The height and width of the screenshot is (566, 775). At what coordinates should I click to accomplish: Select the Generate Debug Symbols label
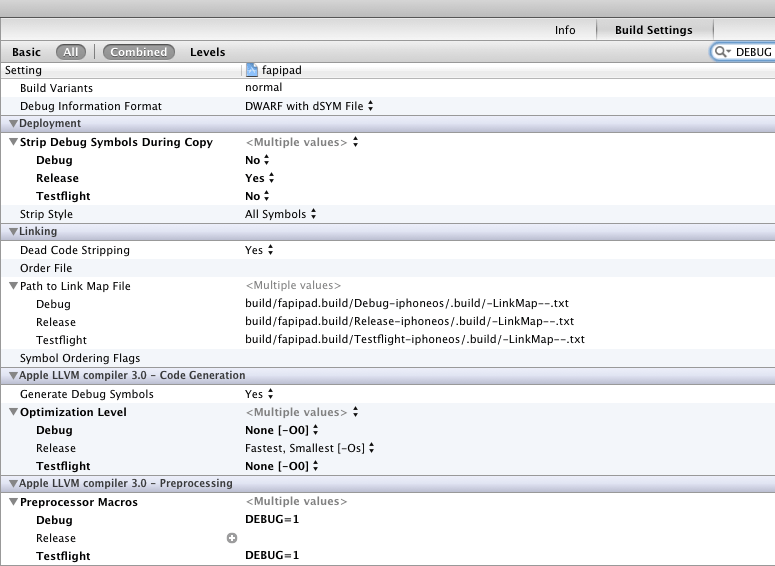point(86,394)
